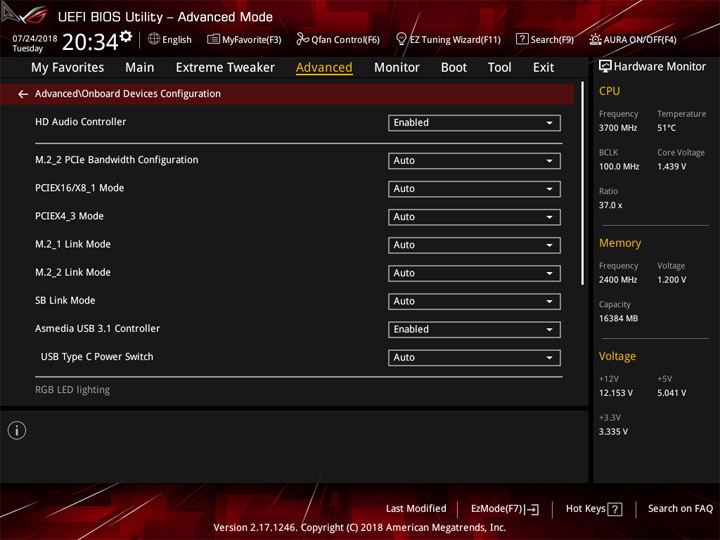Image resolution: width=720 pixels, height=540 pixels.
Task: Switch to the Tool tab
Action: (500, 68)
